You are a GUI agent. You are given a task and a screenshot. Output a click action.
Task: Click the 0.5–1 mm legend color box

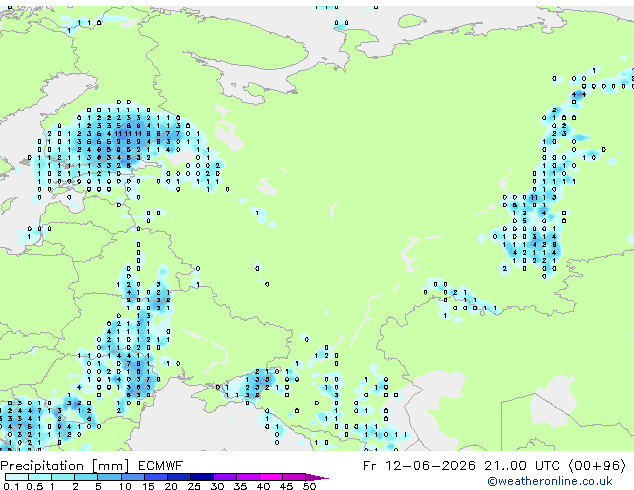click(40, 477)
